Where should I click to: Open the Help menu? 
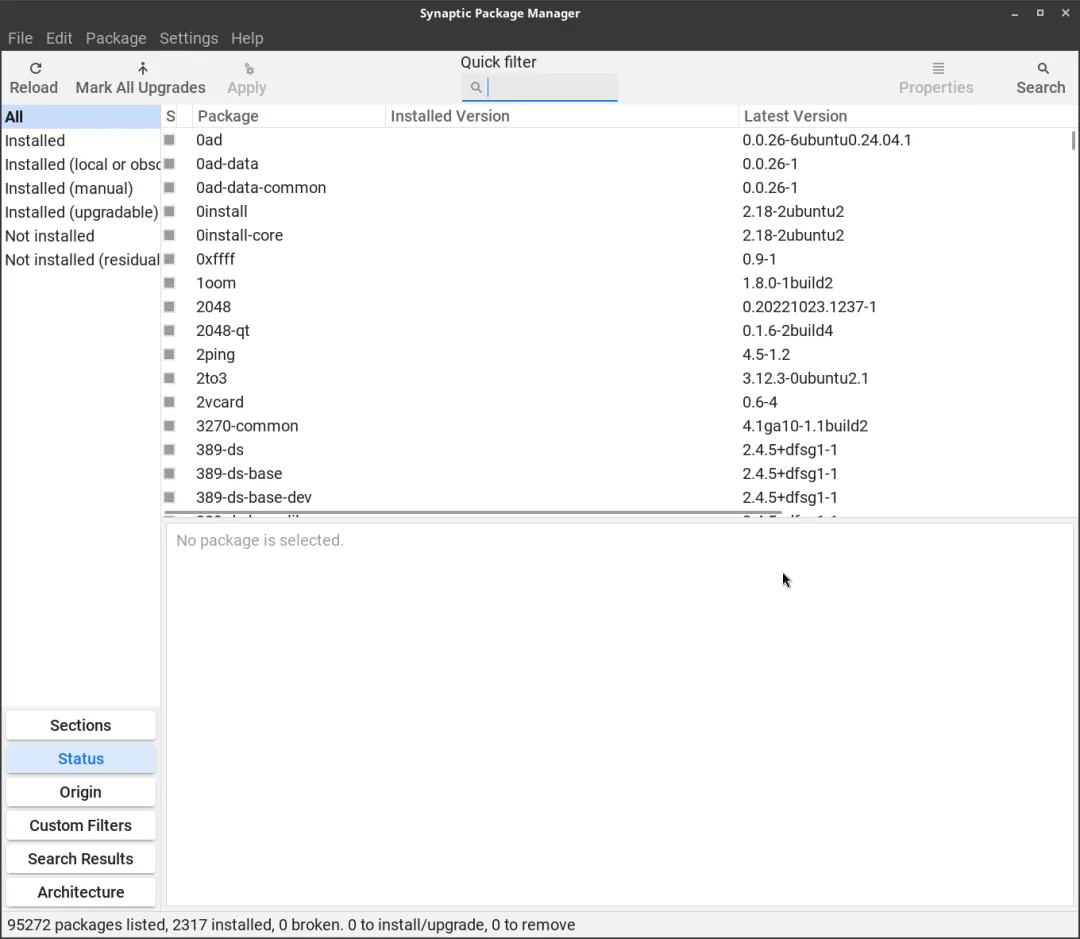click(x=247, y=39)
